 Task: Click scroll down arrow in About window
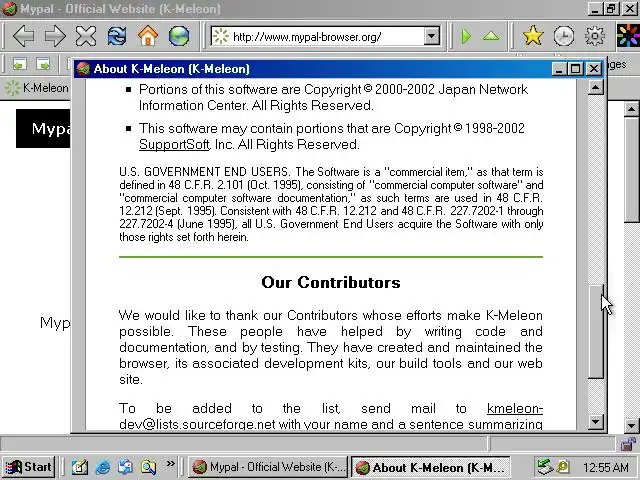click(596, 422)
